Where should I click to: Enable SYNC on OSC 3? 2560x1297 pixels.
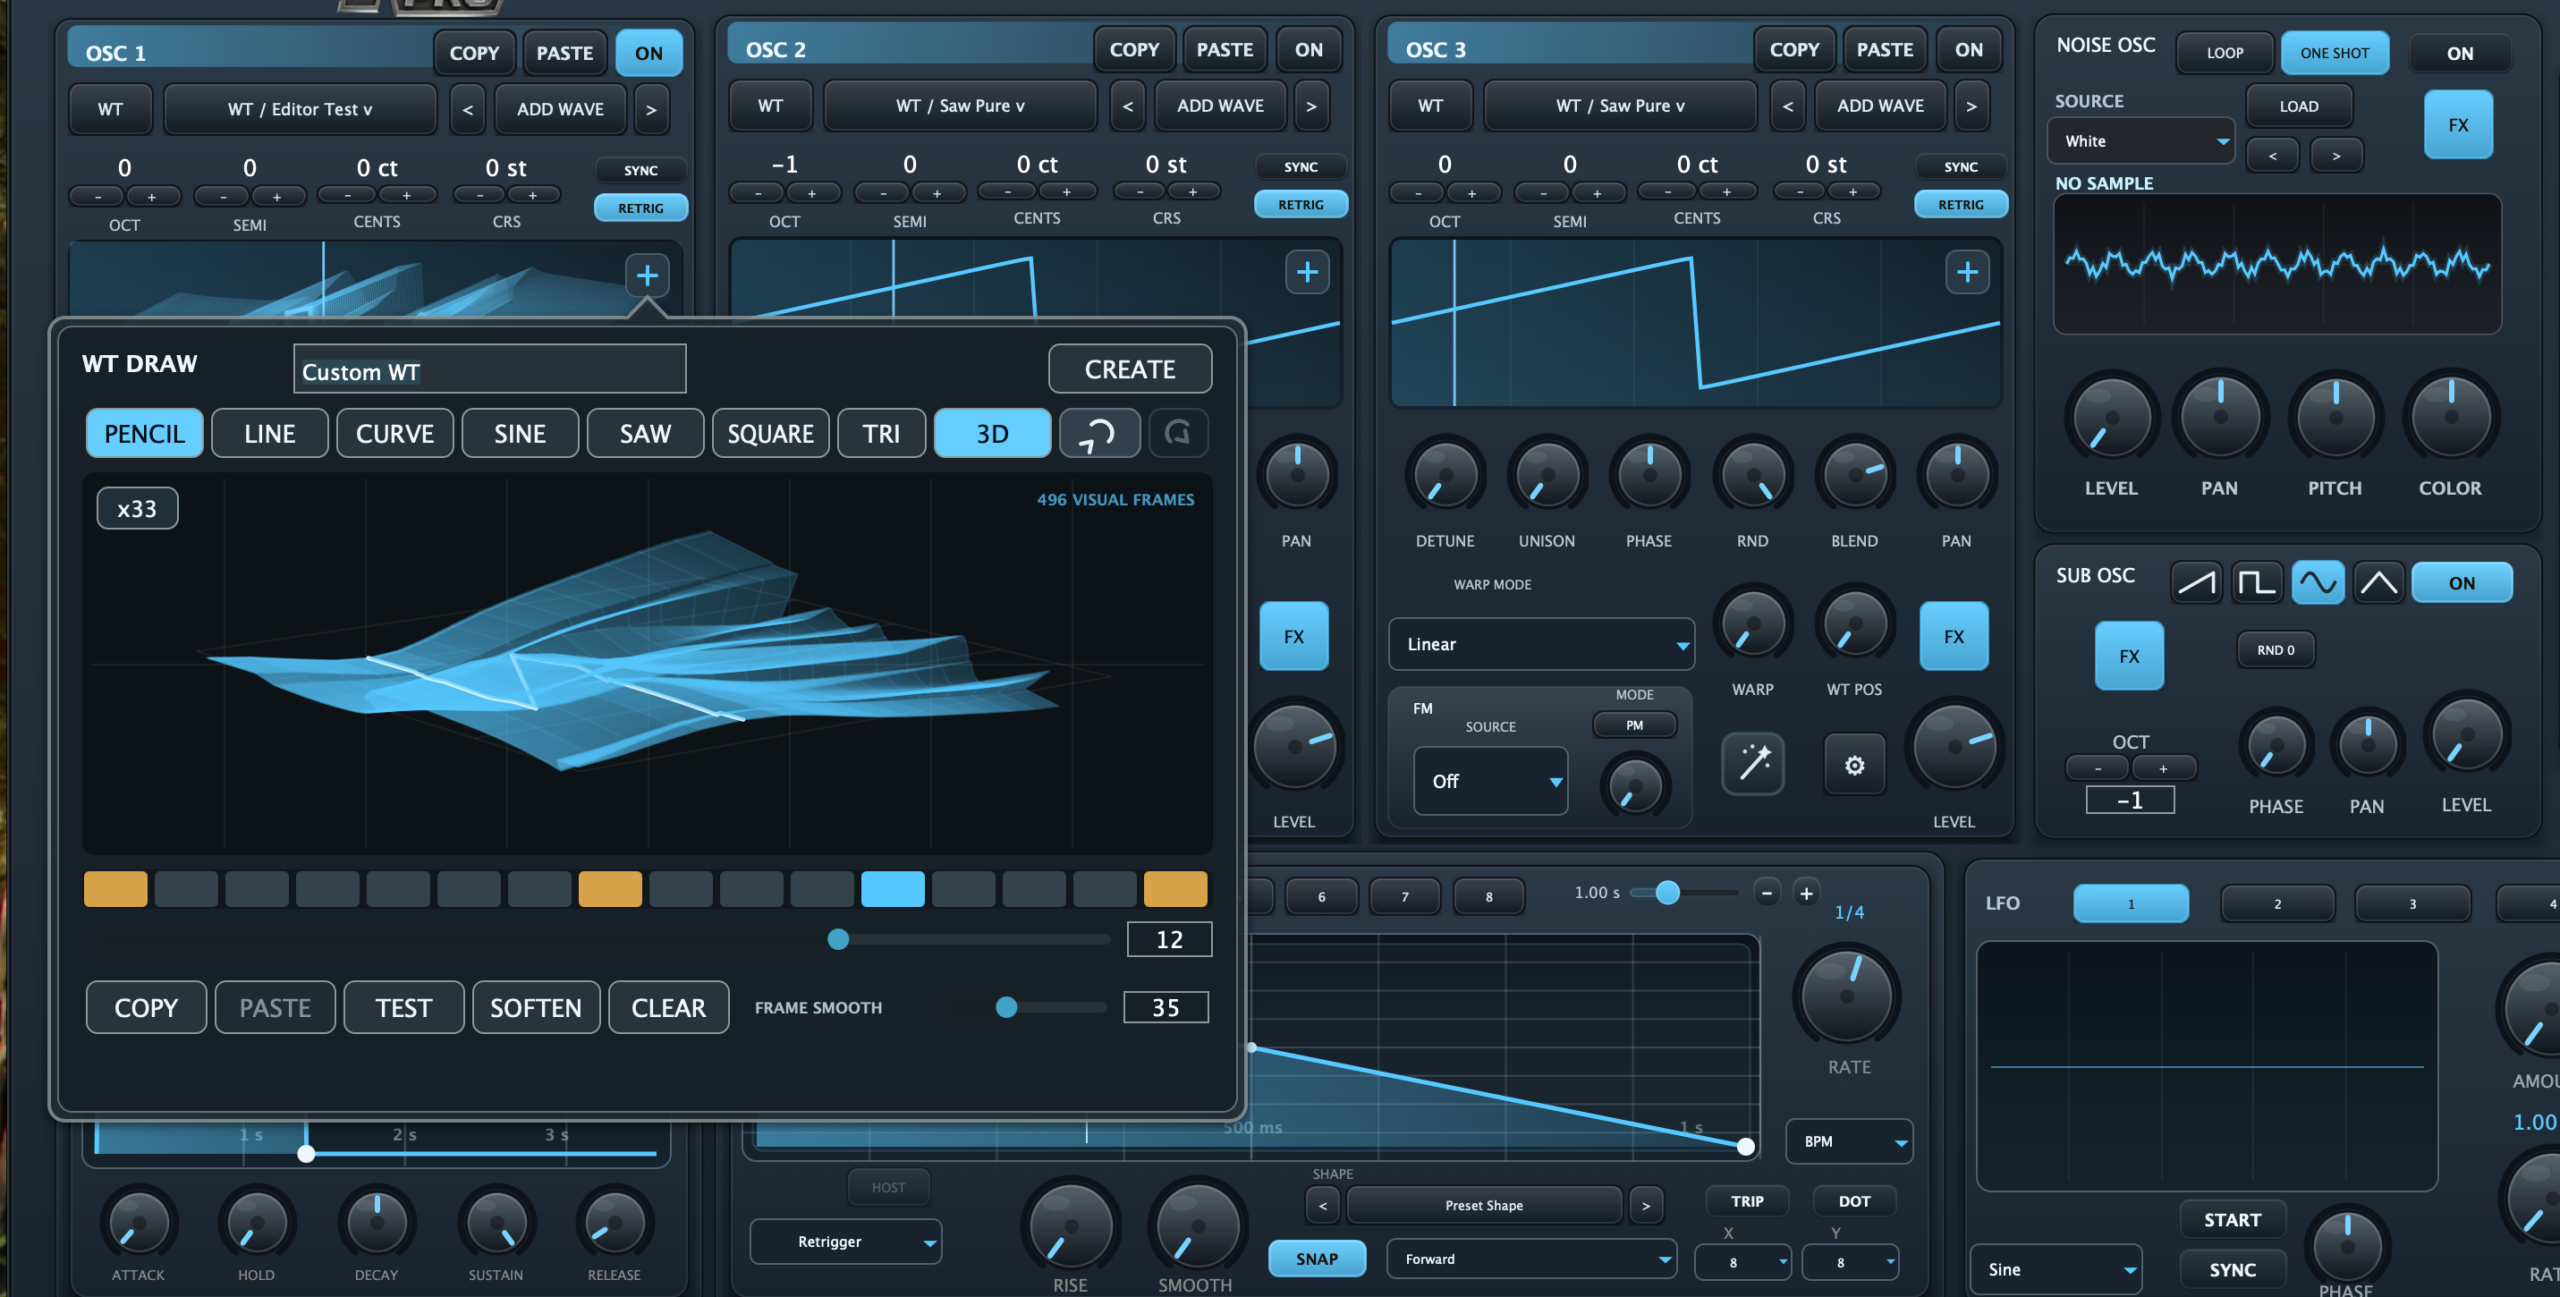[x=1961, y=167]
